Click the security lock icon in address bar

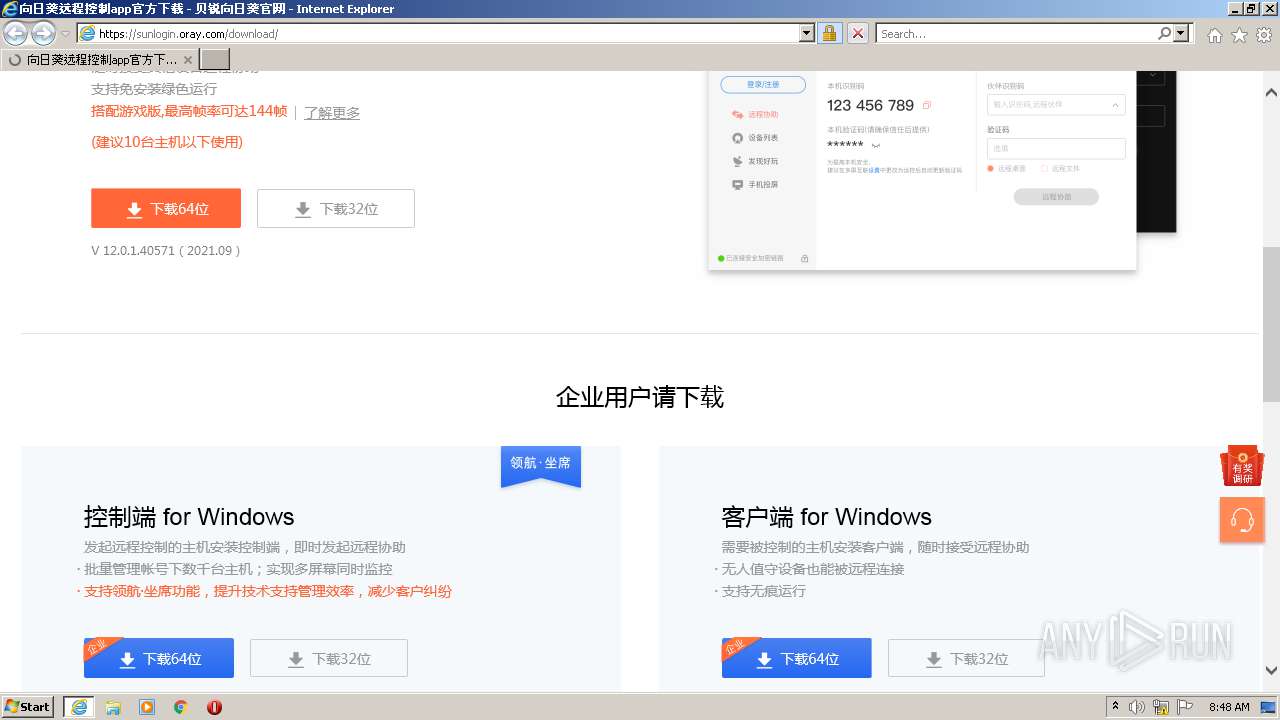point(829,33)
